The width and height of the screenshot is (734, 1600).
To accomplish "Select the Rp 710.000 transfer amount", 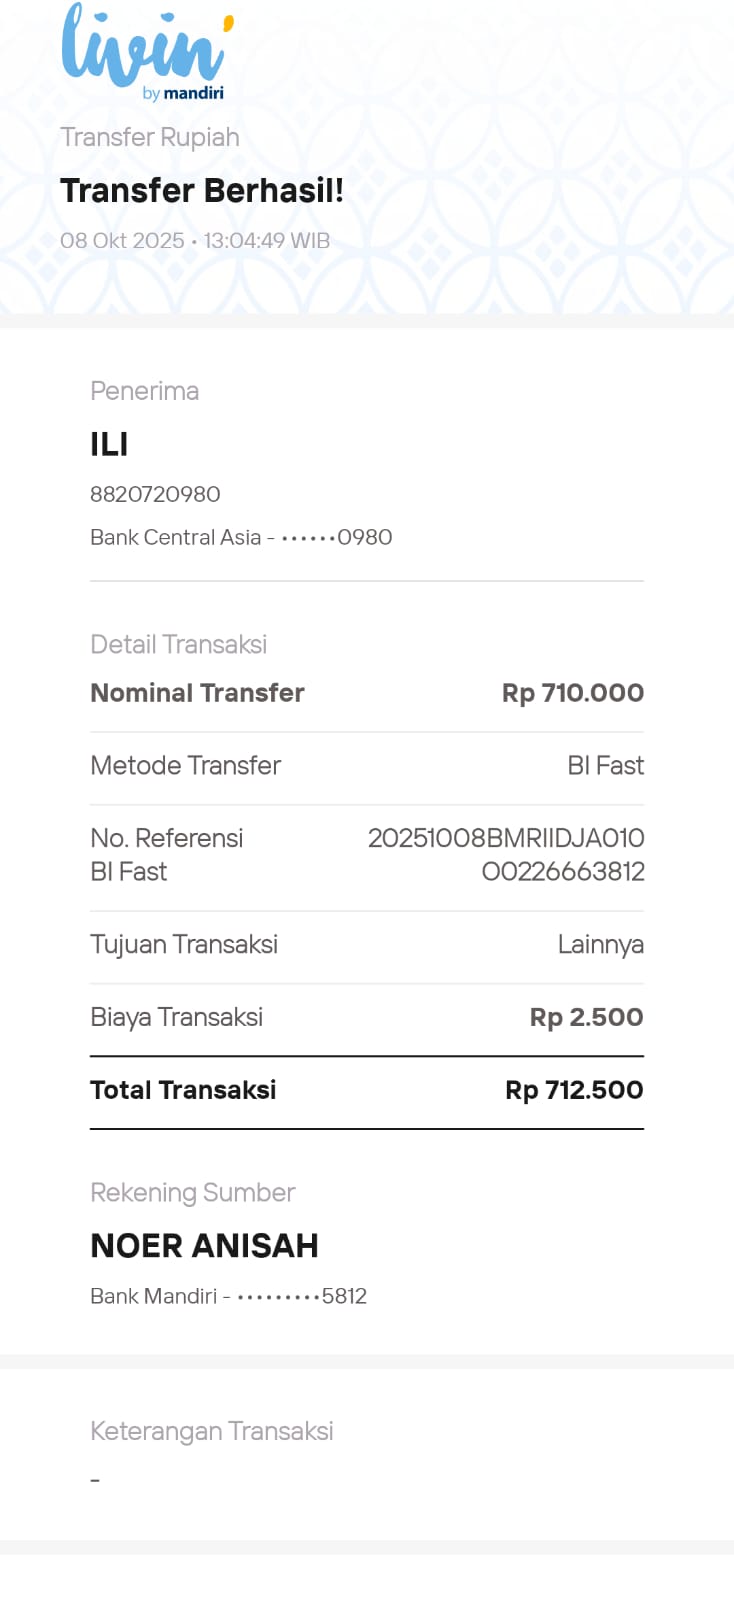I will 572,693.
